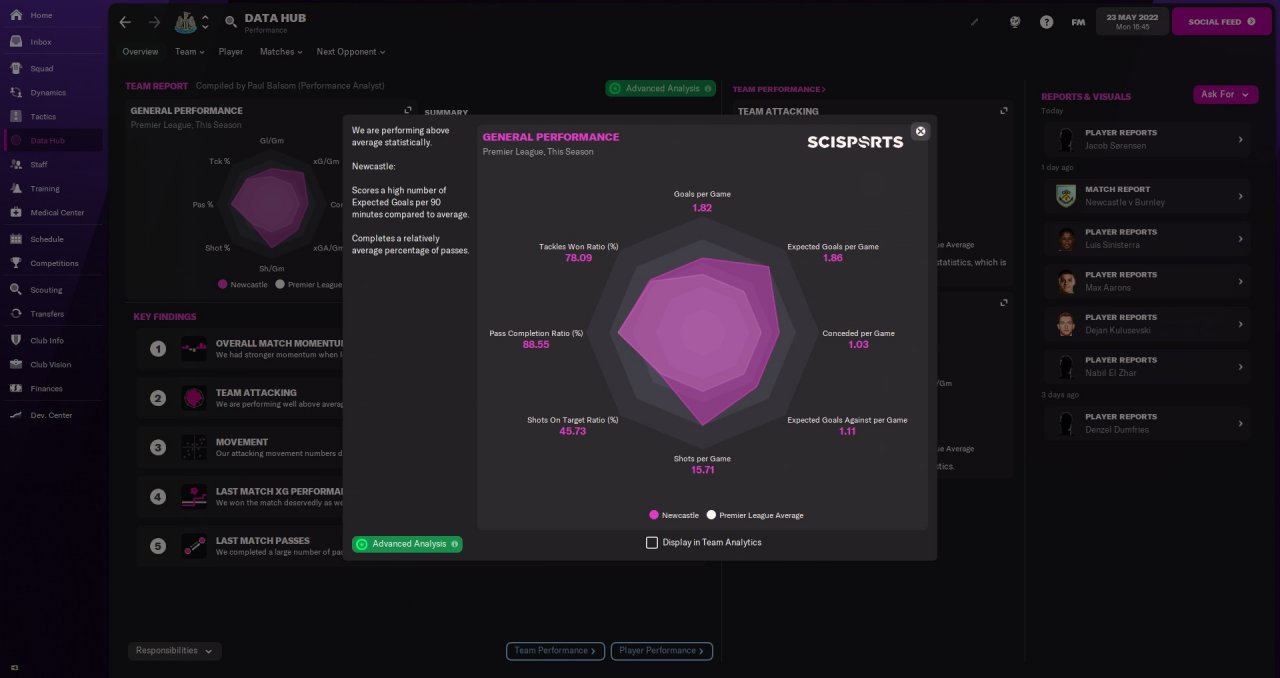The image size is (1280, 678).
Task: Select Data Hub in the sidebar
Action: (x=52, y=141)
